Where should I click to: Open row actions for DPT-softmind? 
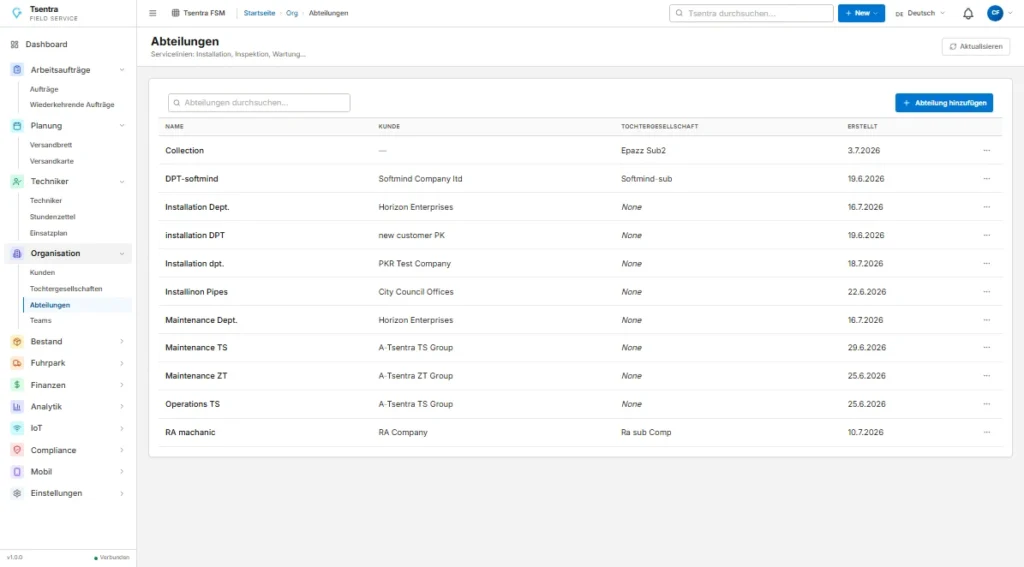click(986, 178)
